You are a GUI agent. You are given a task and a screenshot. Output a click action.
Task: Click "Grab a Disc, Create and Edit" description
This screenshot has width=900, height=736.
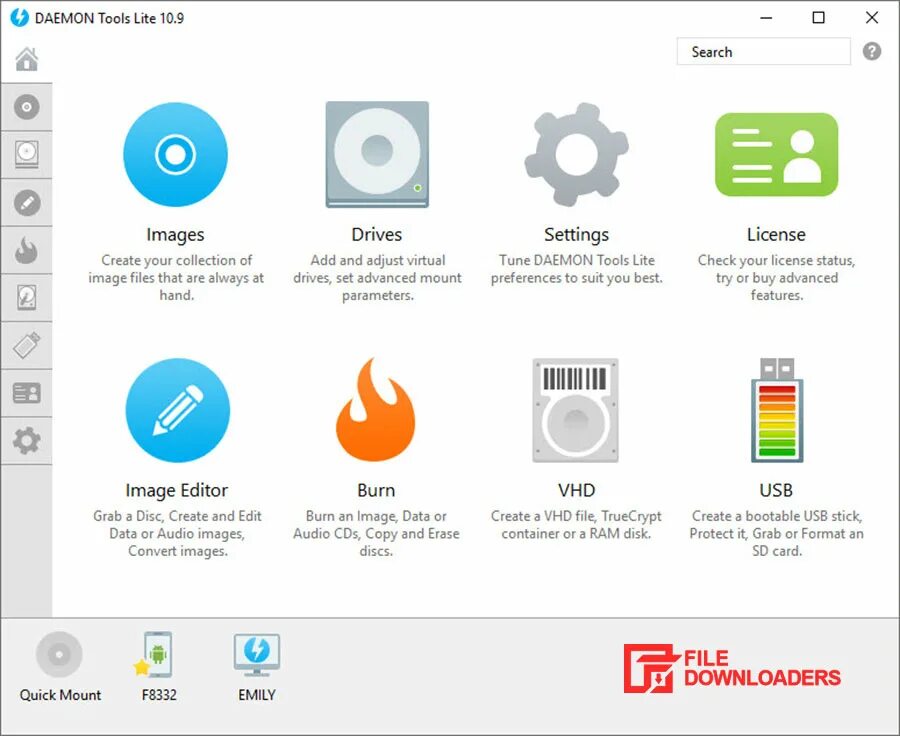(x=177, y=533)
